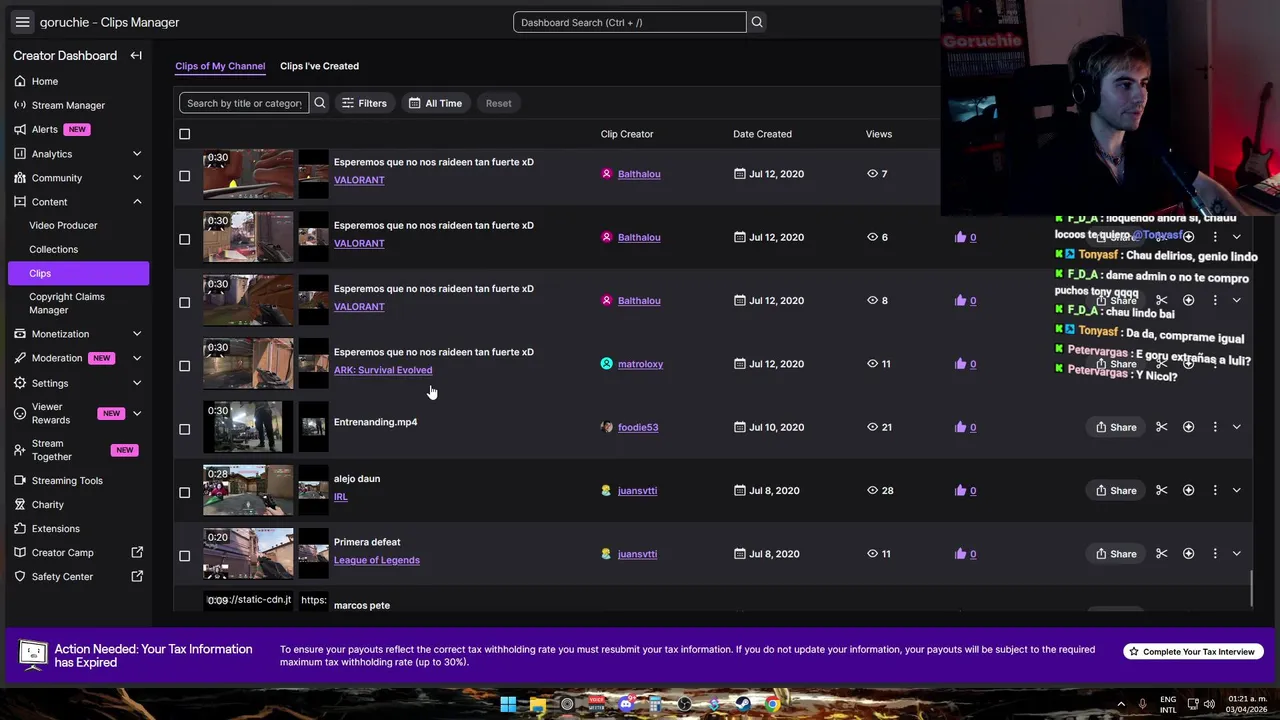This screenshot has height=720, width=1280.
Task: Check the Balthalou clip with 6 views
Action: point(184,239)
